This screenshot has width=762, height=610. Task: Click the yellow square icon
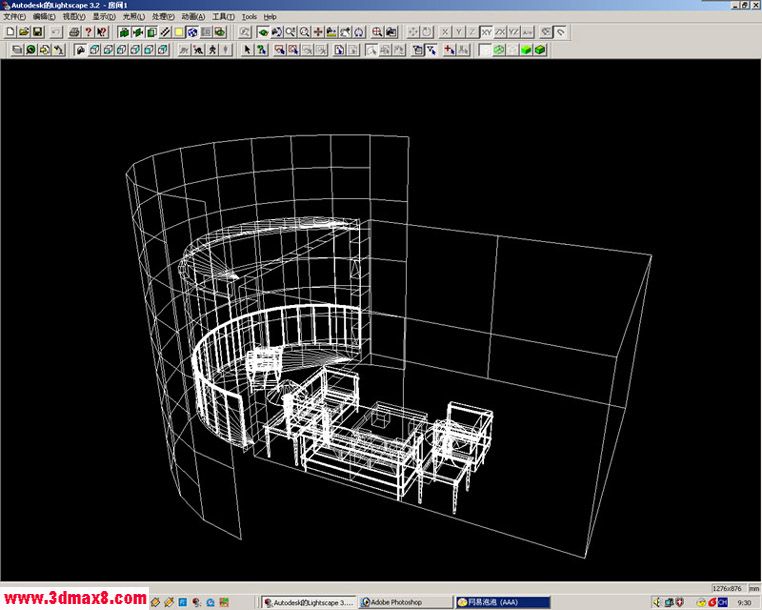click(x=179, y=32)
